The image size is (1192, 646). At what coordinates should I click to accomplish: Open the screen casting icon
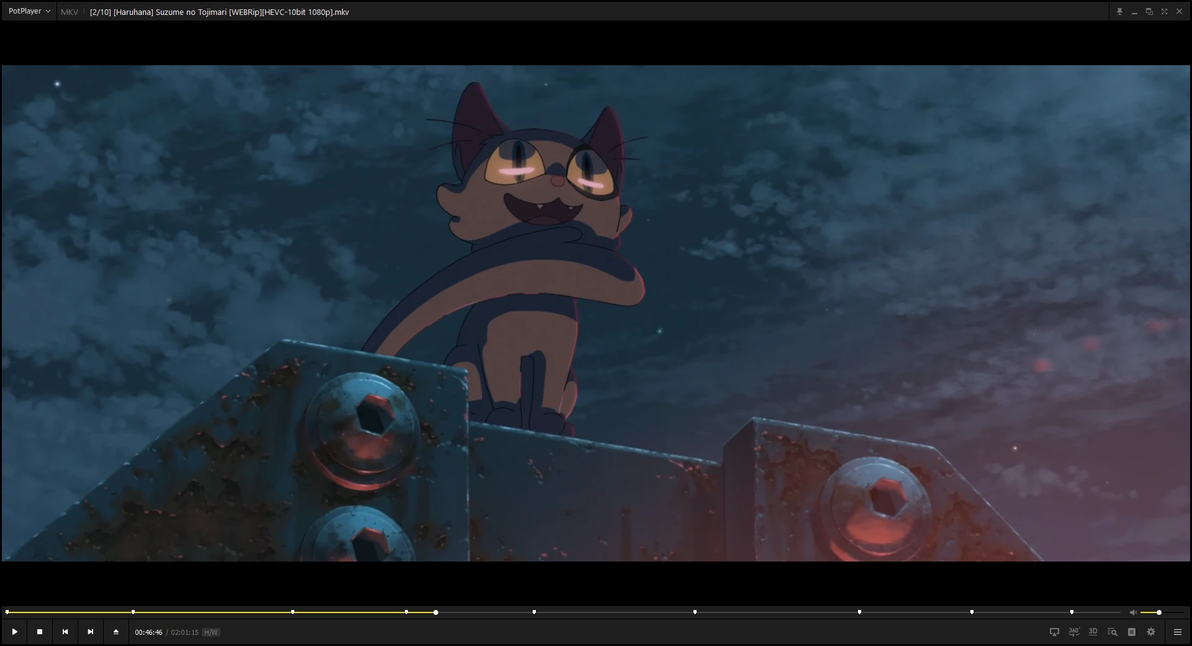point(1054,632)
